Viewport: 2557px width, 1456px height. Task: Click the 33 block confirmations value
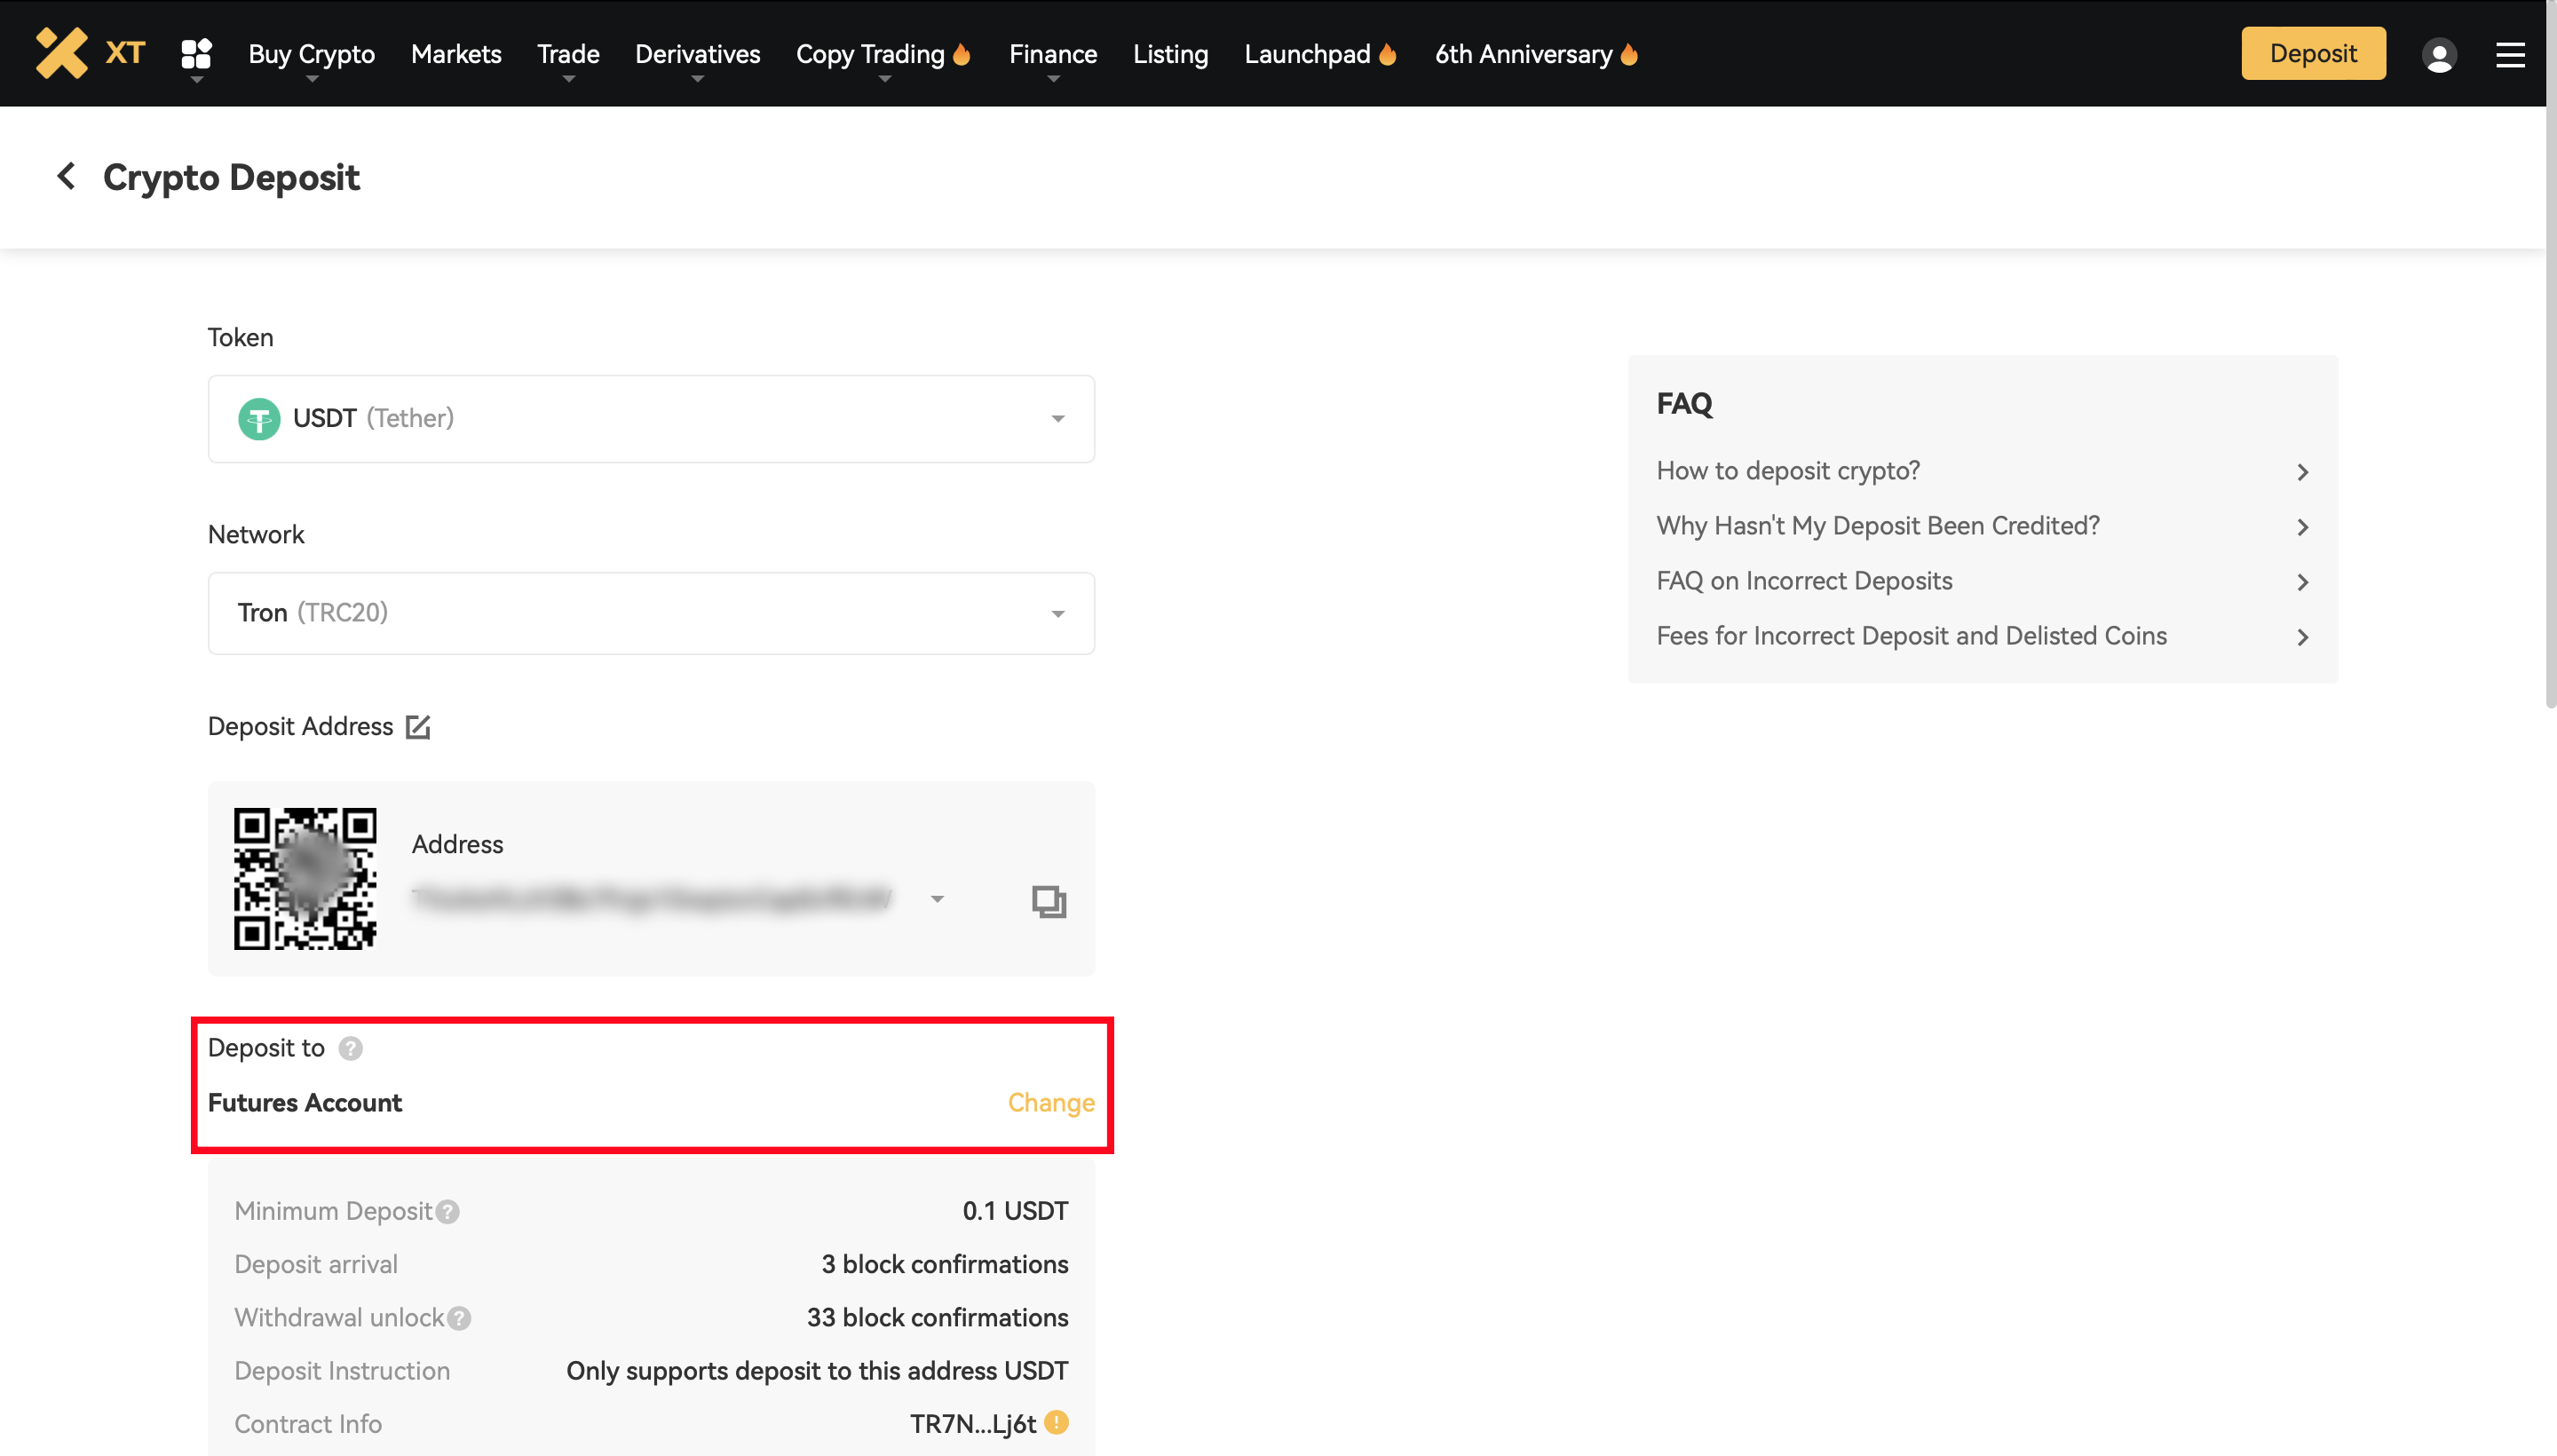click(937, 1317)
